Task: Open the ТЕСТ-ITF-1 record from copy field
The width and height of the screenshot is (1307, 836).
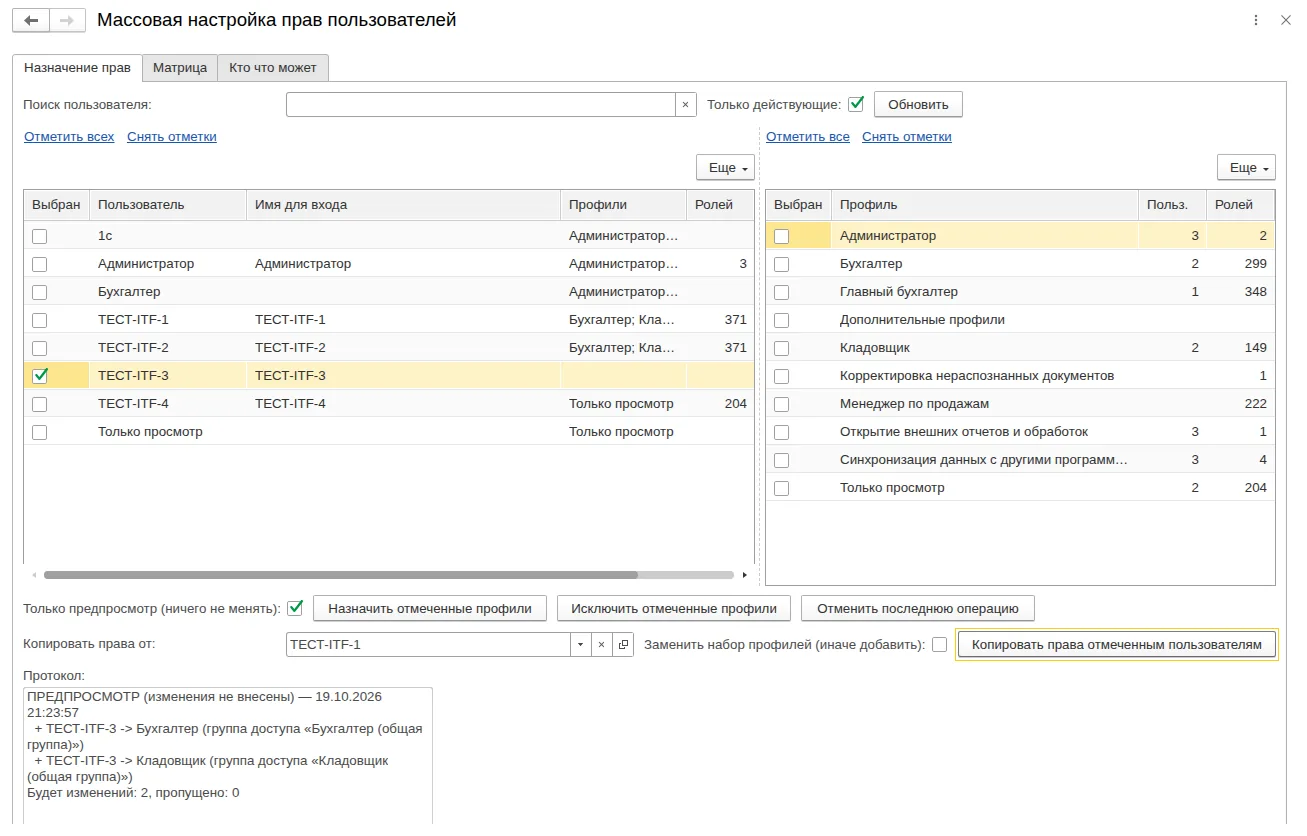Action: (x=623, y=645)
